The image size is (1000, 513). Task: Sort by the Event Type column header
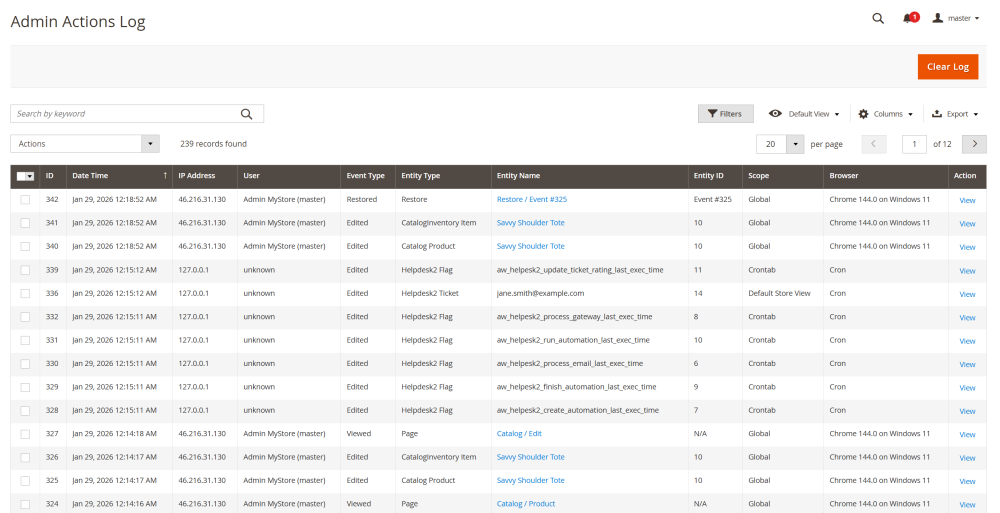pos(368,175)
